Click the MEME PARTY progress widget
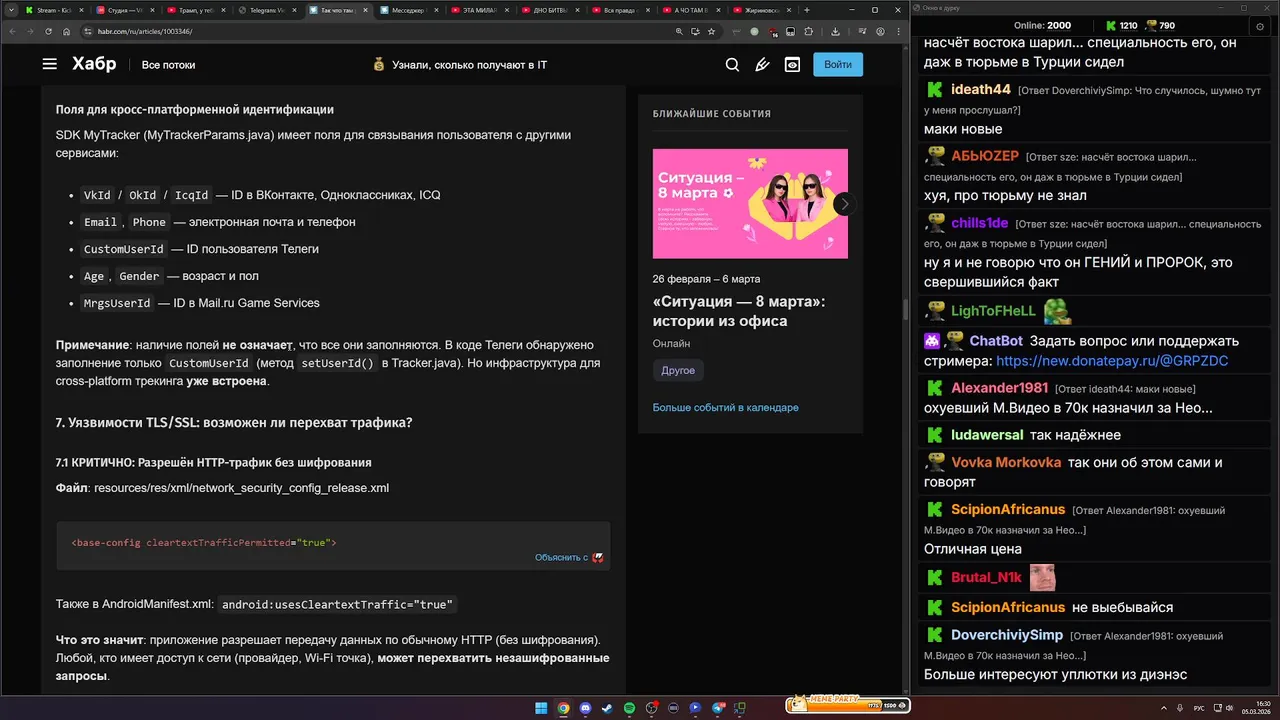1280x720 pixels. 848,706
